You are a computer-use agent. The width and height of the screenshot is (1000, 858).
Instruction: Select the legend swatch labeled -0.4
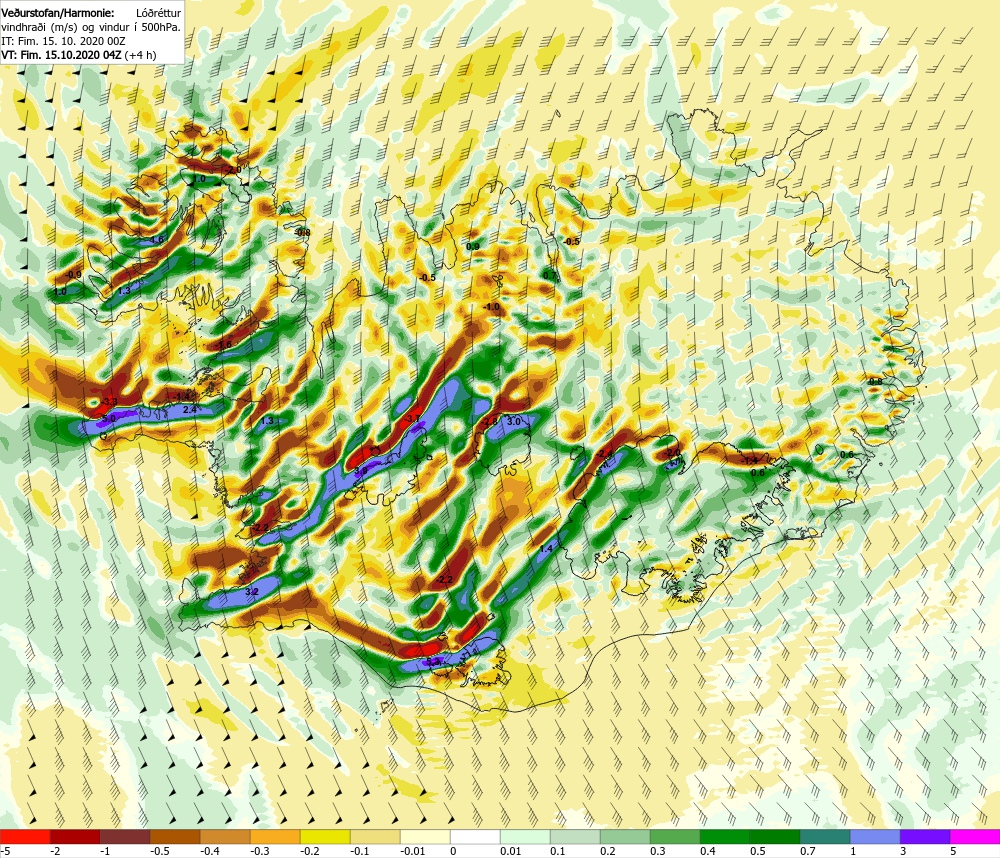225,836
